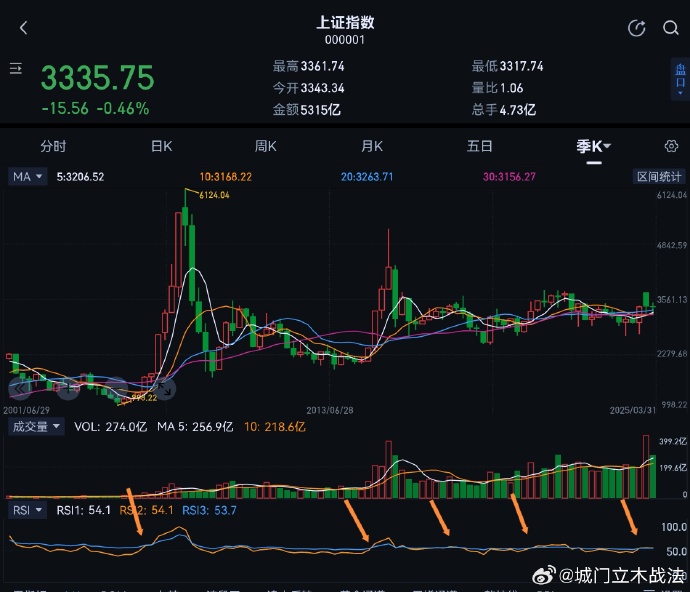Open the RSI indicator dropdown
The height and width of the screenshot is (592, 690).
[x=27, y=510]
